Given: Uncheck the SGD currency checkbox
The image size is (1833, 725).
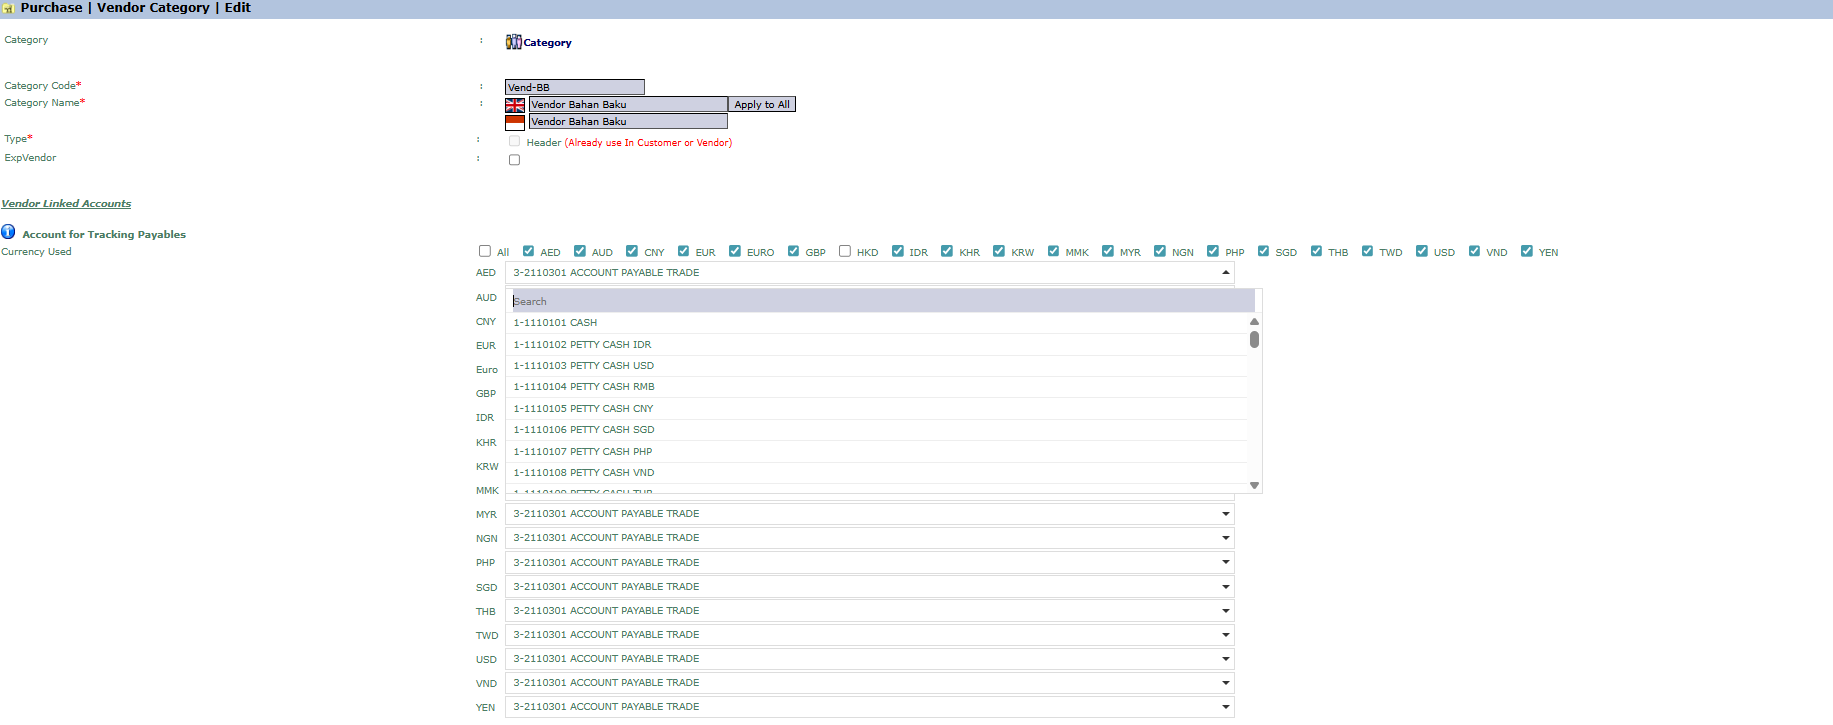Looking at the screenshot, I should [x=1263, y=251].
